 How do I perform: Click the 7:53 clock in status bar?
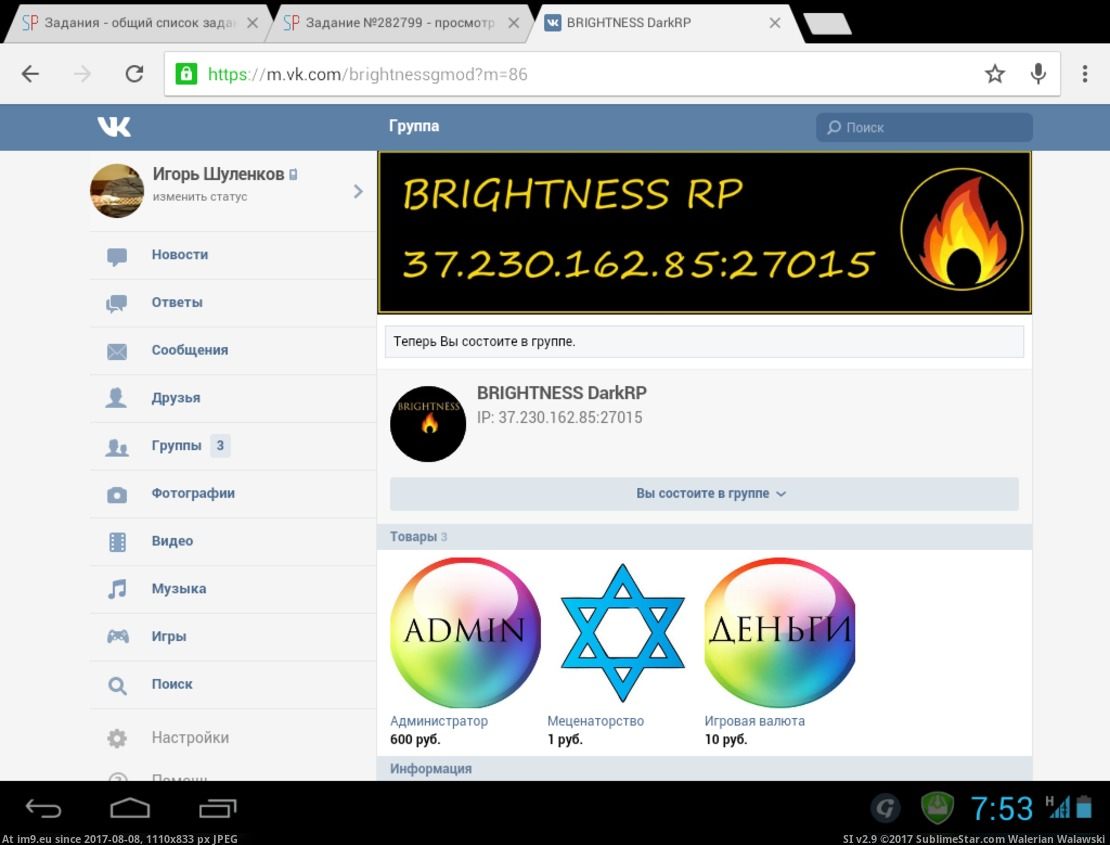point(1001,808)
